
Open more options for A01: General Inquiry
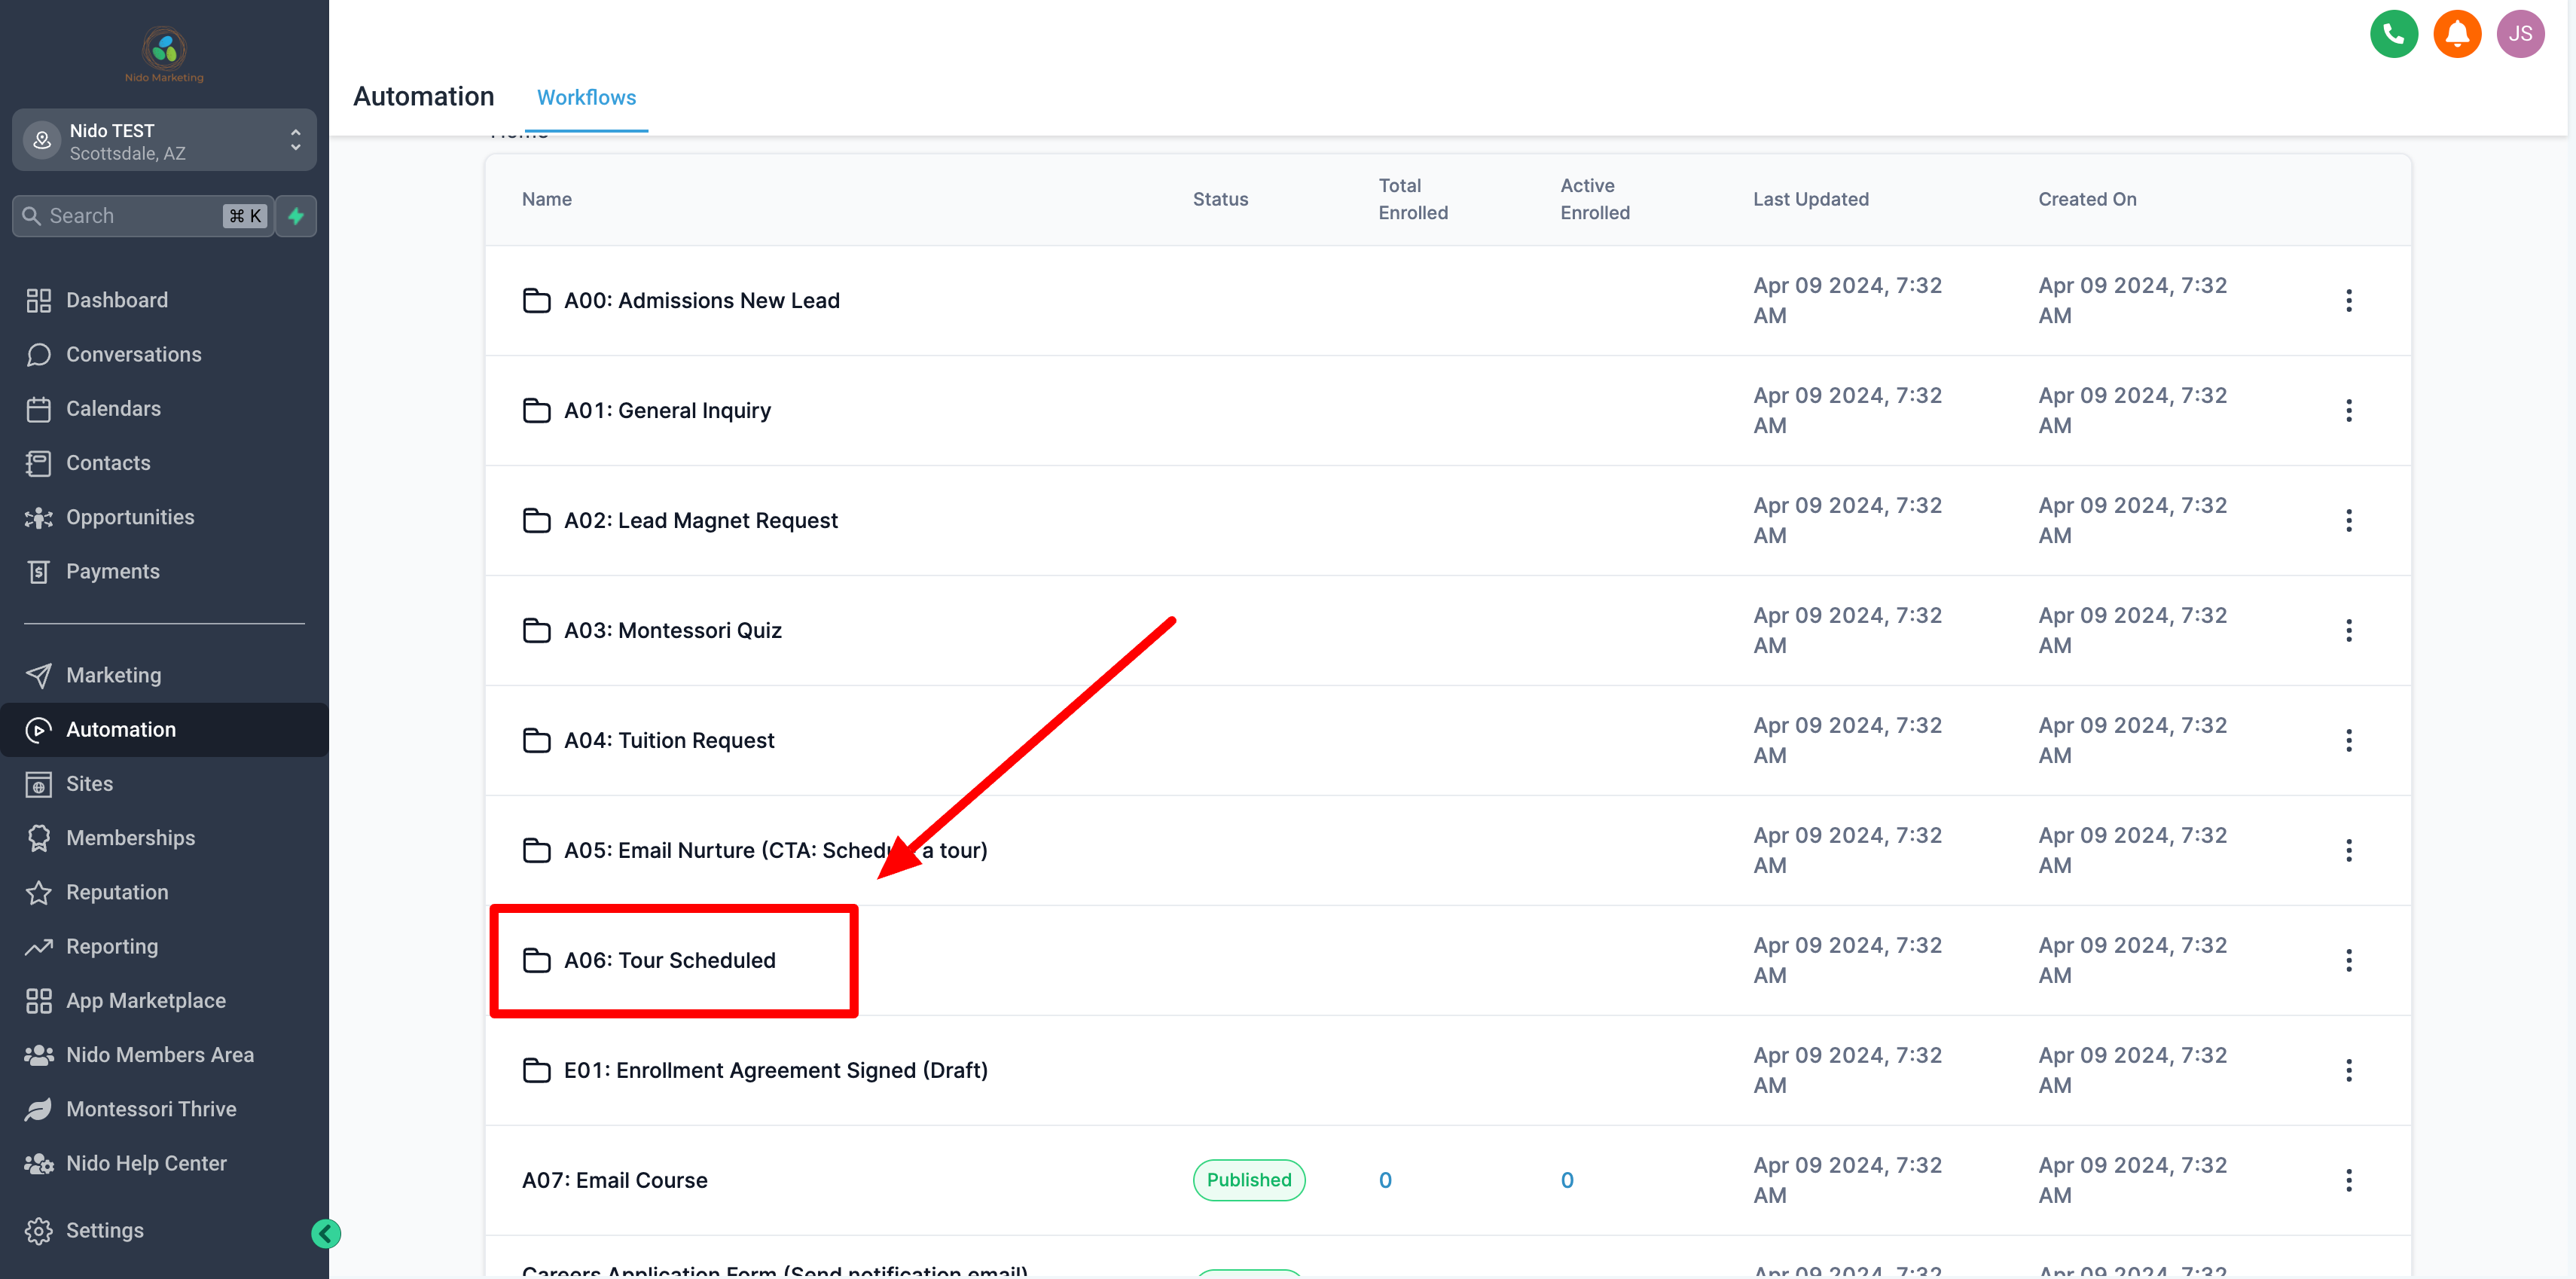pyautogui.click(x=2348, y=410)
